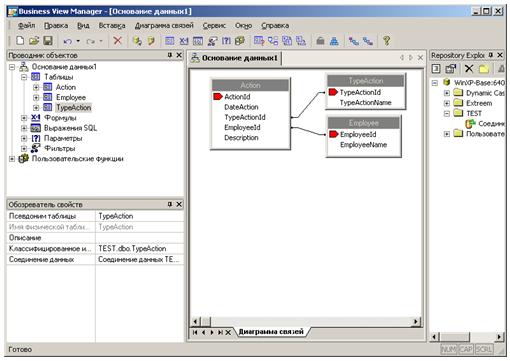This screenshot has width=510, height=361.
Task: Open the undo history dropdown arrow
Action: tap(78, 41)
